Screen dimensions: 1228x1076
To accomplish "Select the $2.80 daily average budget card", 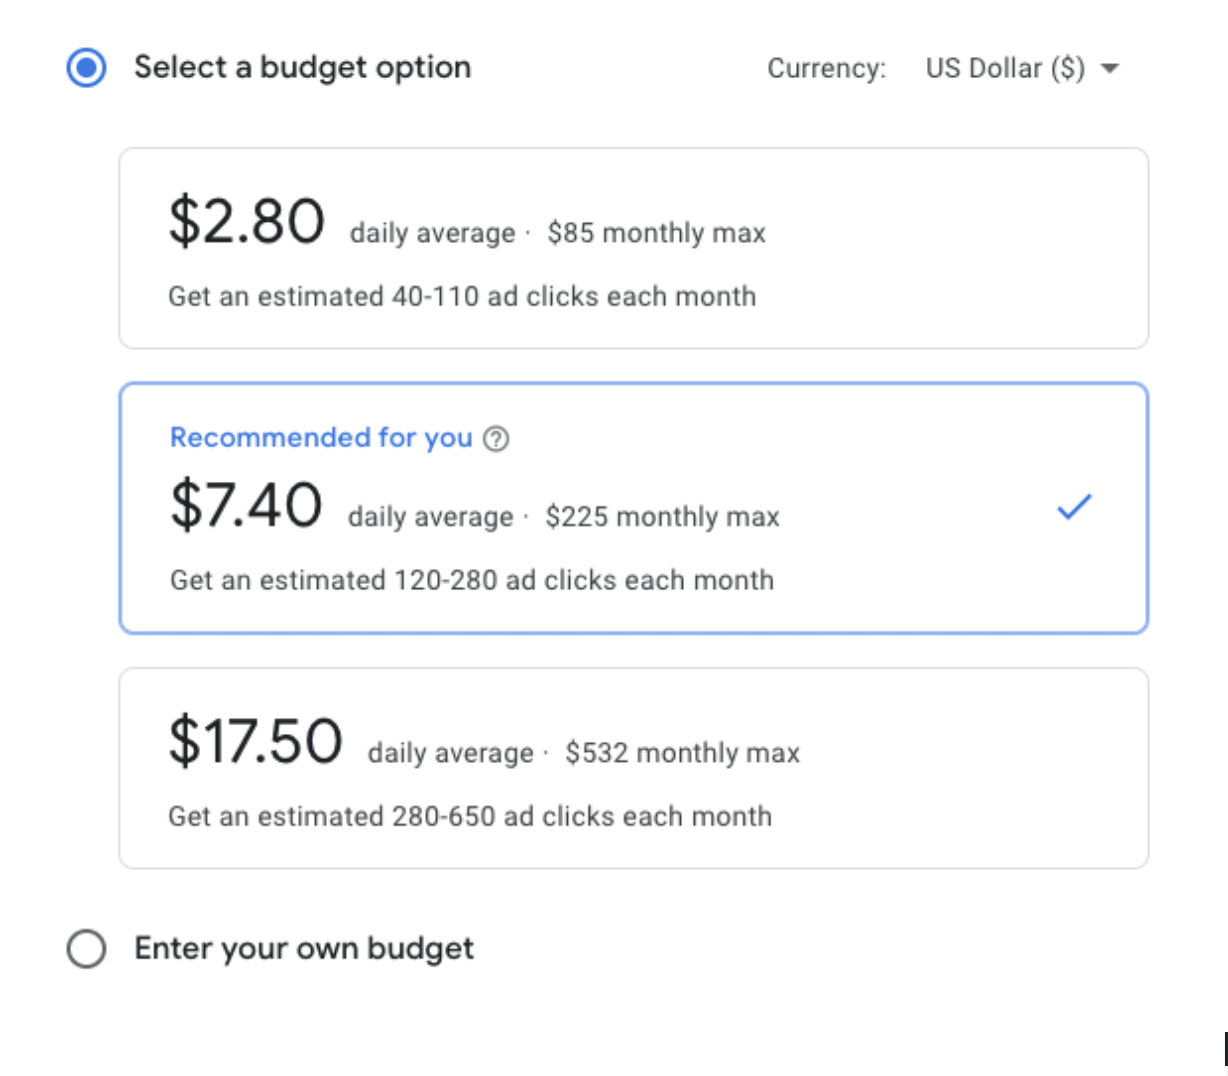I will coord(634,246).
